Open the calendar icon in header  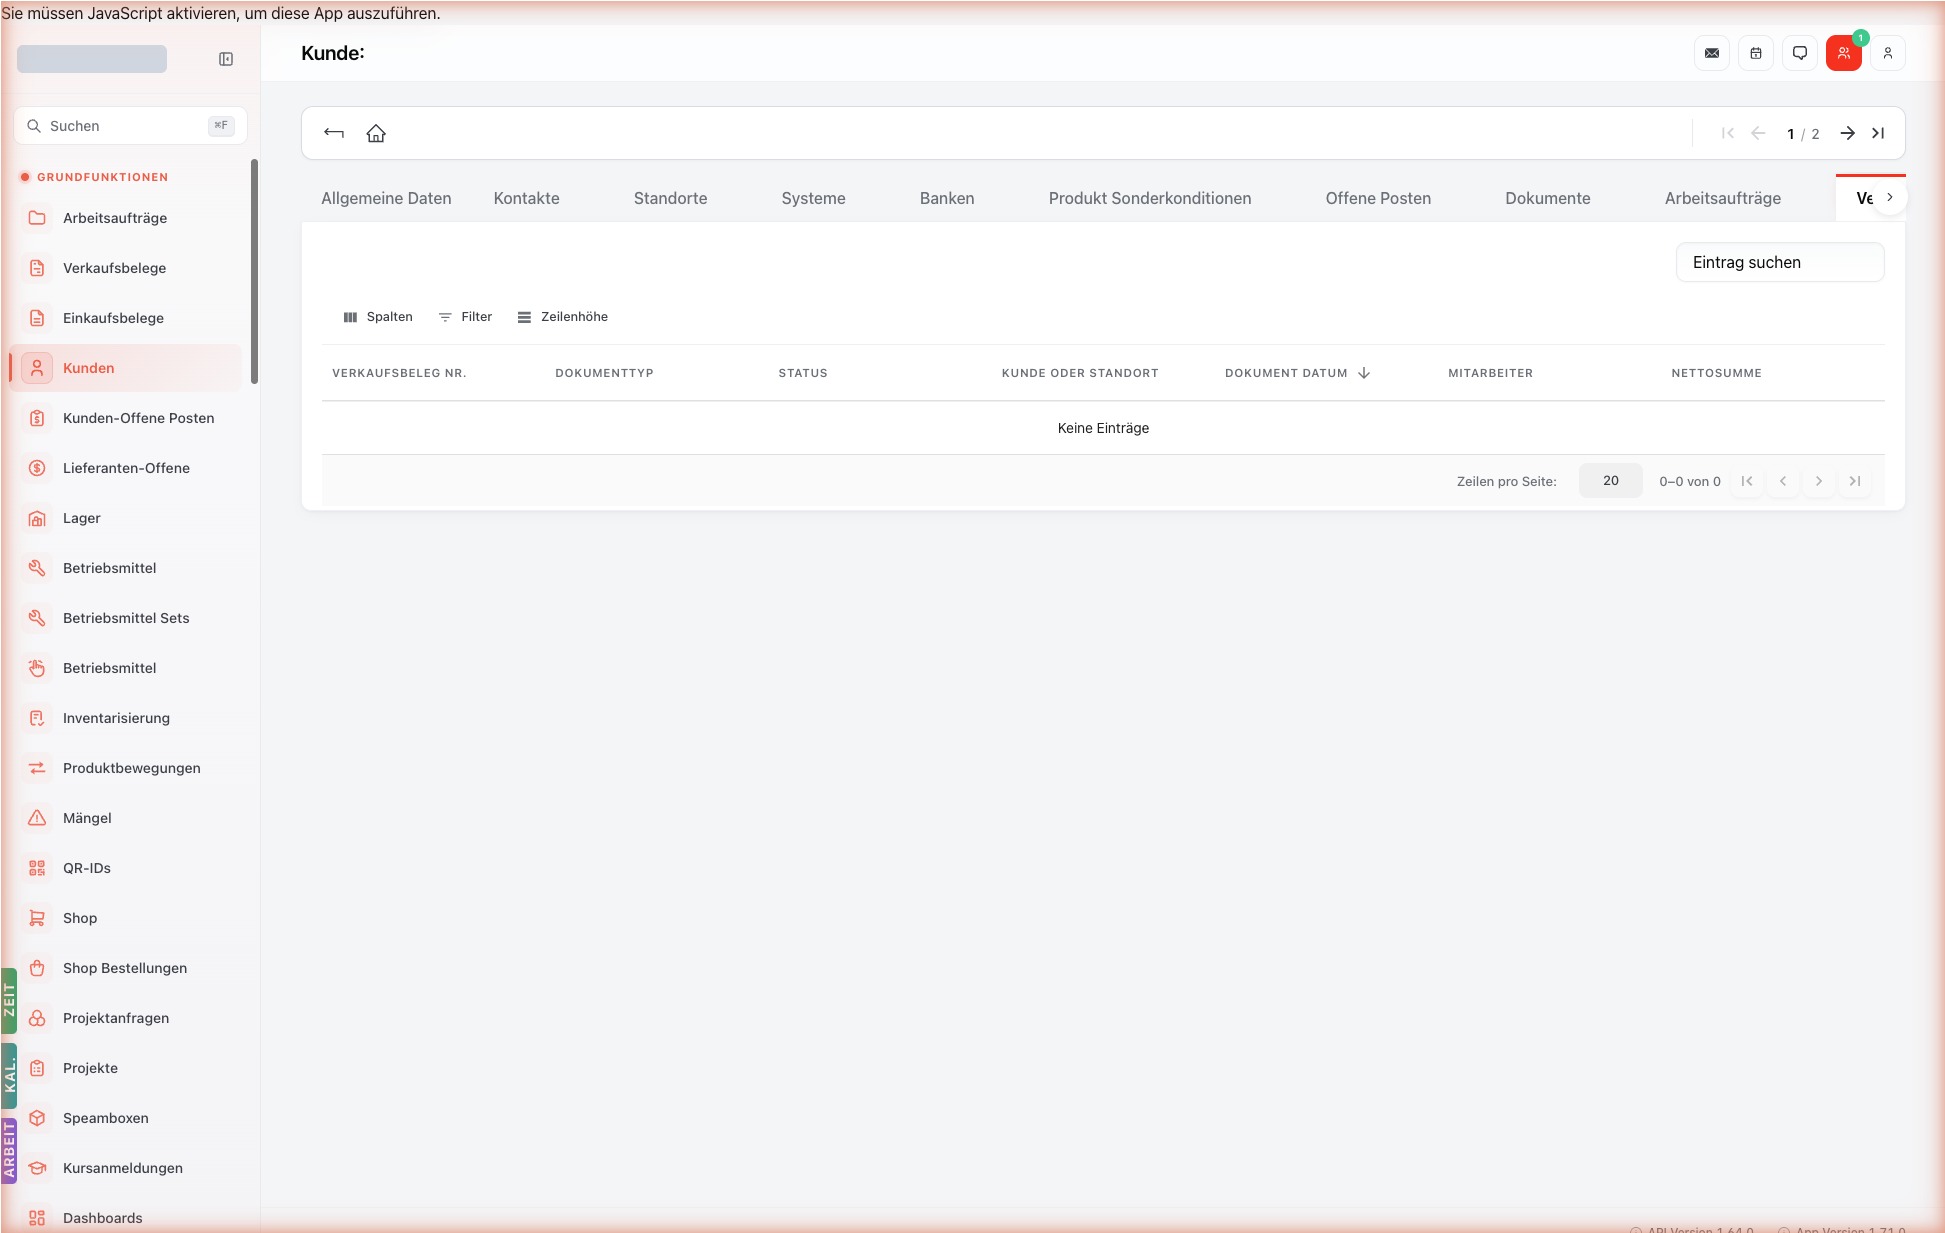tap(1756, 53)
